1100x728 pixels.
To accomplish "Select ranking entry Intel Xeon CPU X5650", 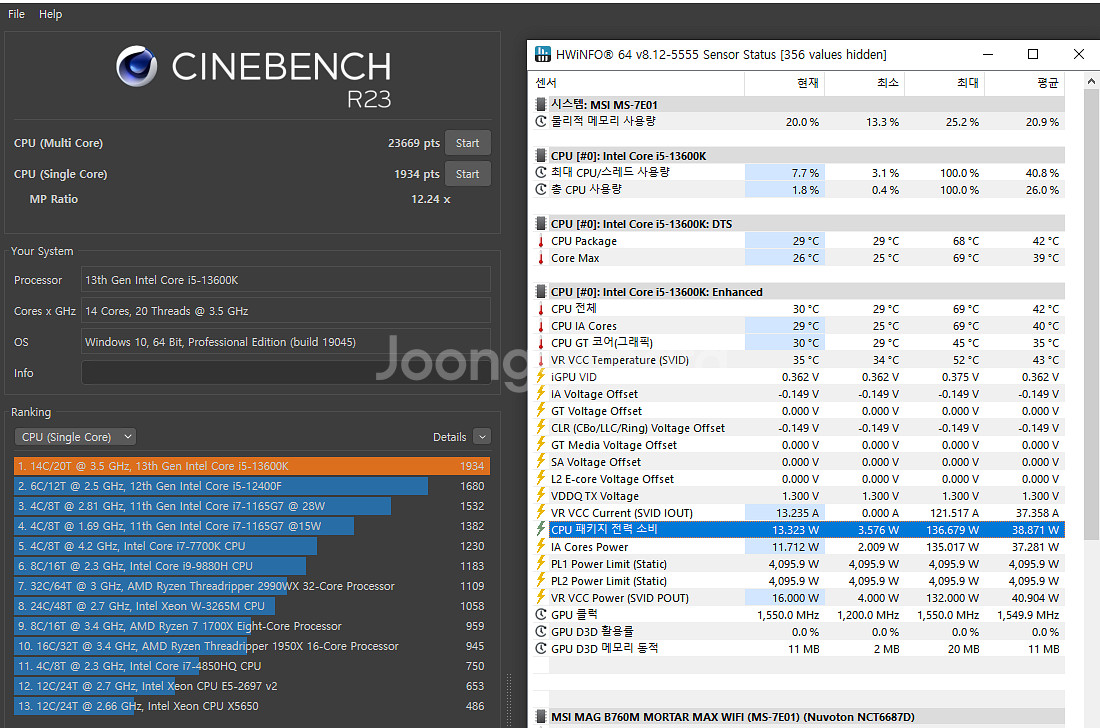I will click(252, 706).
